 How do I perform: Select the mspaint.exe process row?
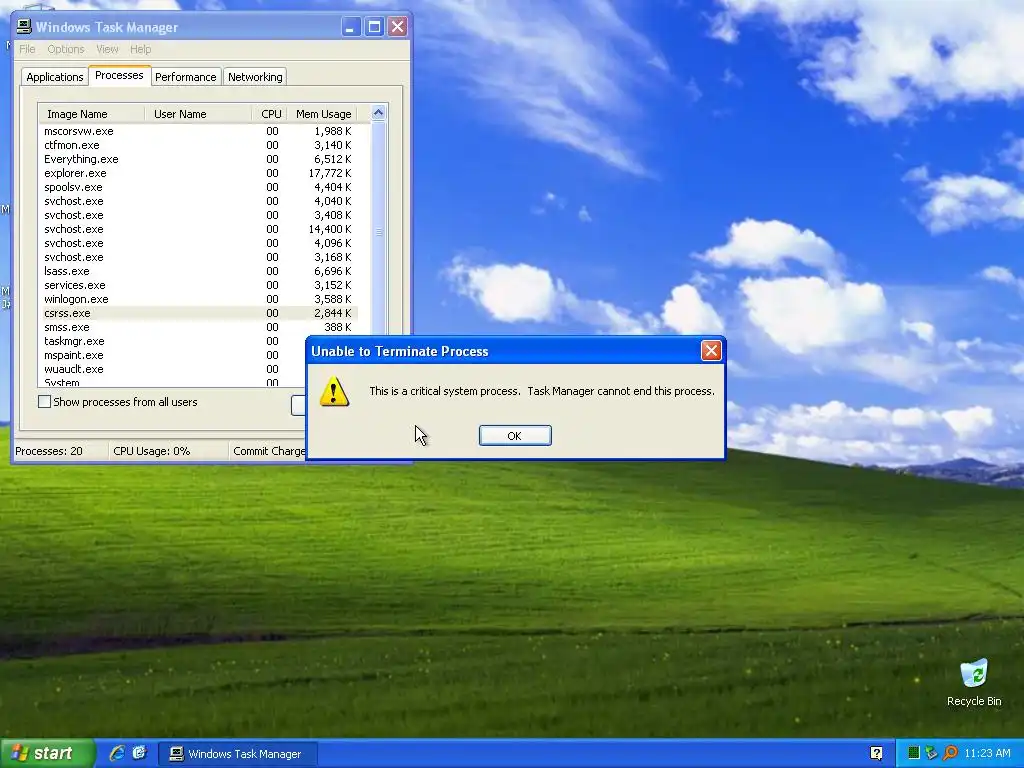click(173, 355)
